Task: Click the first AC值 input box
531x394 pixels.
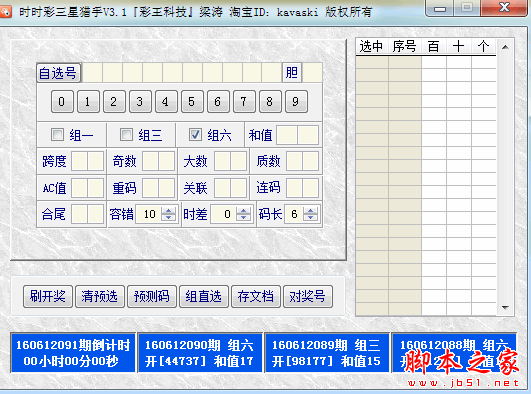Action: tap(80, 188)
